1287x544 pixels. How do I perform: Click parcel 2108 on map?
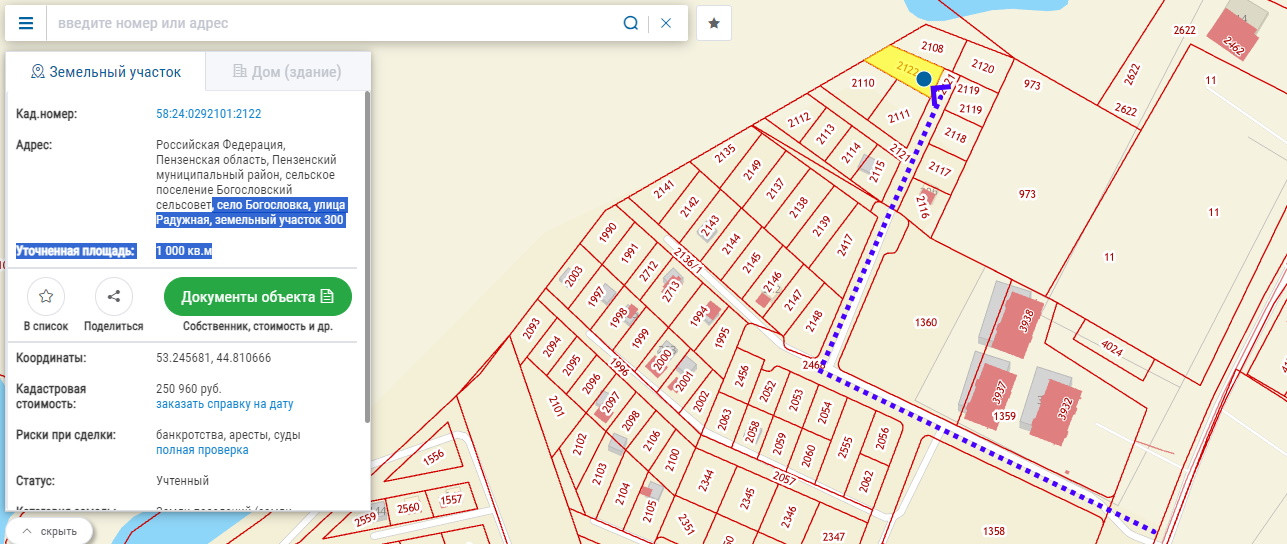932,47
